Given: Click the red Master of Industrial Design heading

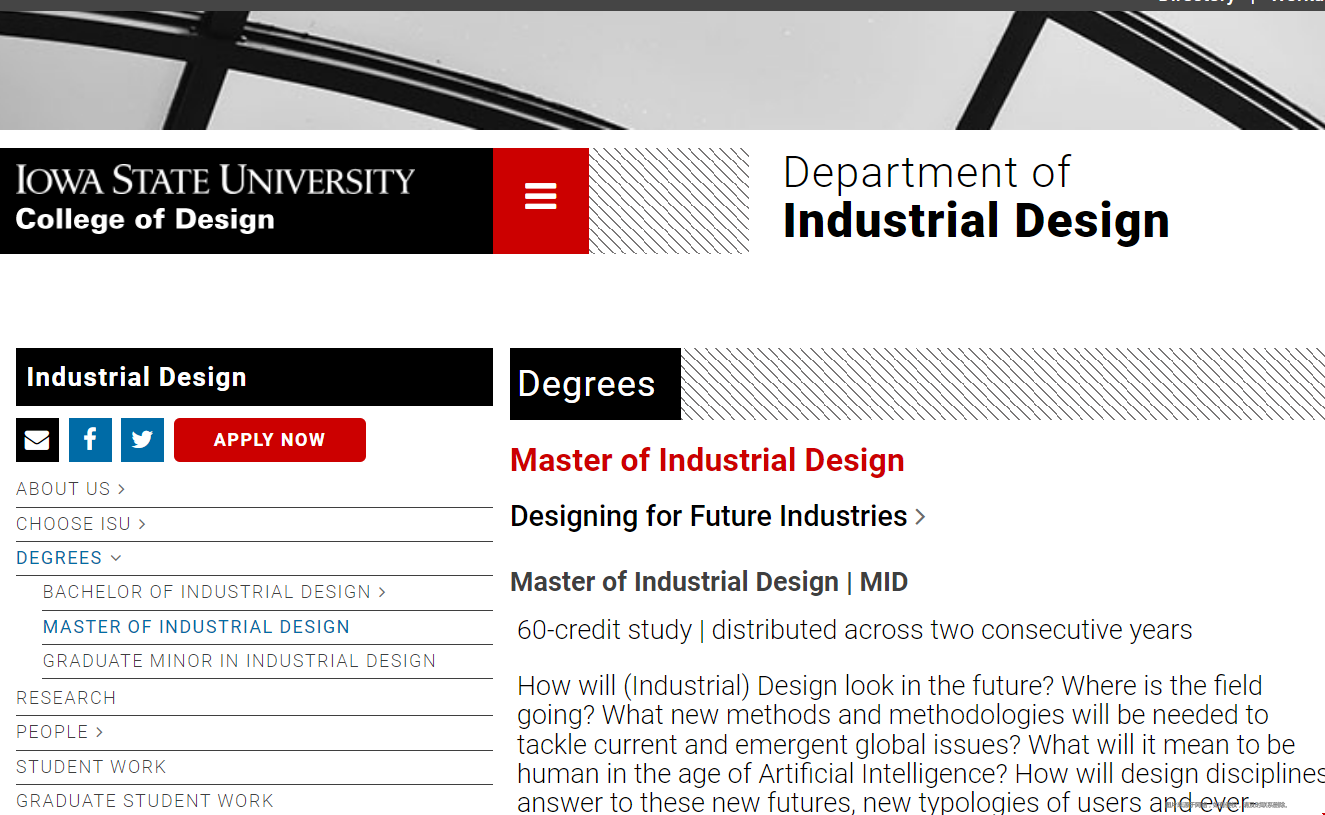Looking at the screenshot, I should click(707, 460).
